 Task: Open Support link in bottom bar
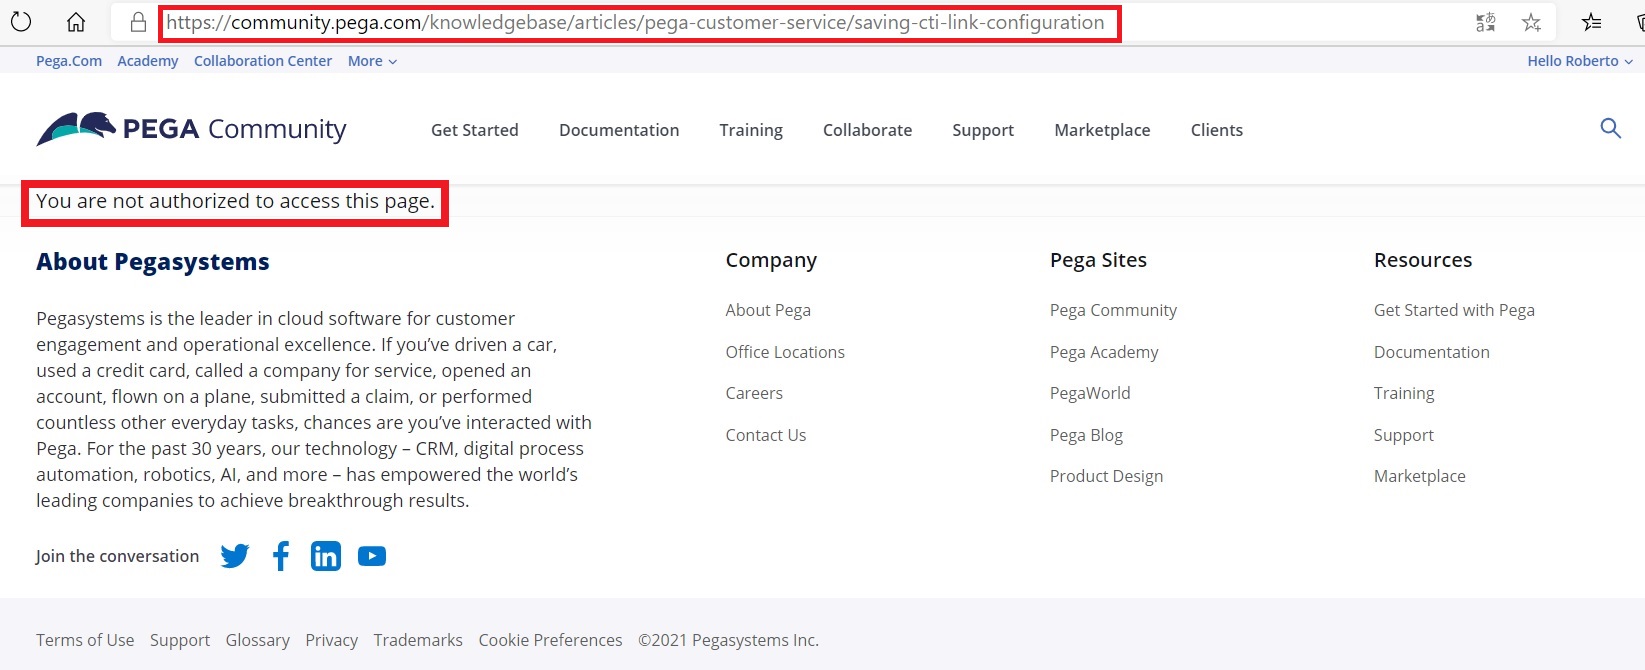(180, 640)
